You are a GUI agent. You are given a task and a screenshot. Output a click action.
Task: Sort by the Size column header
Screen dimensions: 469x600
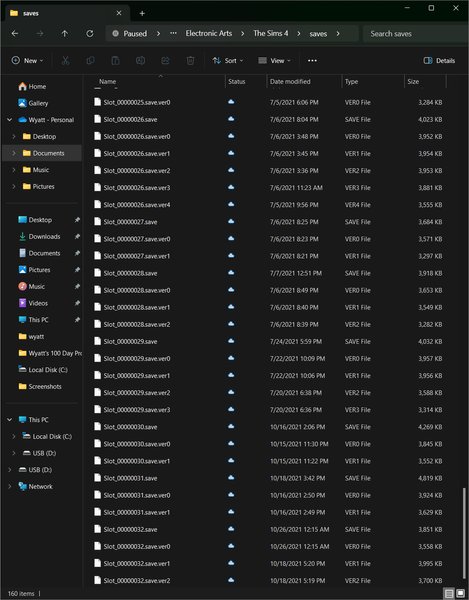point(425,82)
